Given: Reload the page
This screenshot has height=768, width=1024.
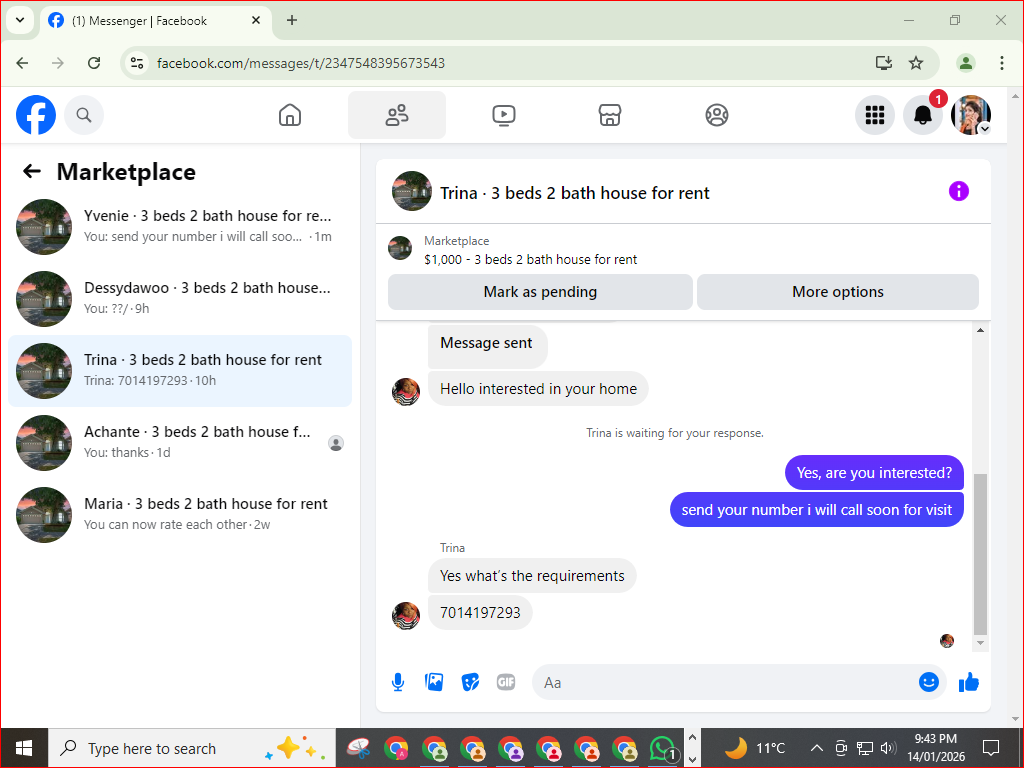Looking at the screenshot, I should [x=94, y=63].
